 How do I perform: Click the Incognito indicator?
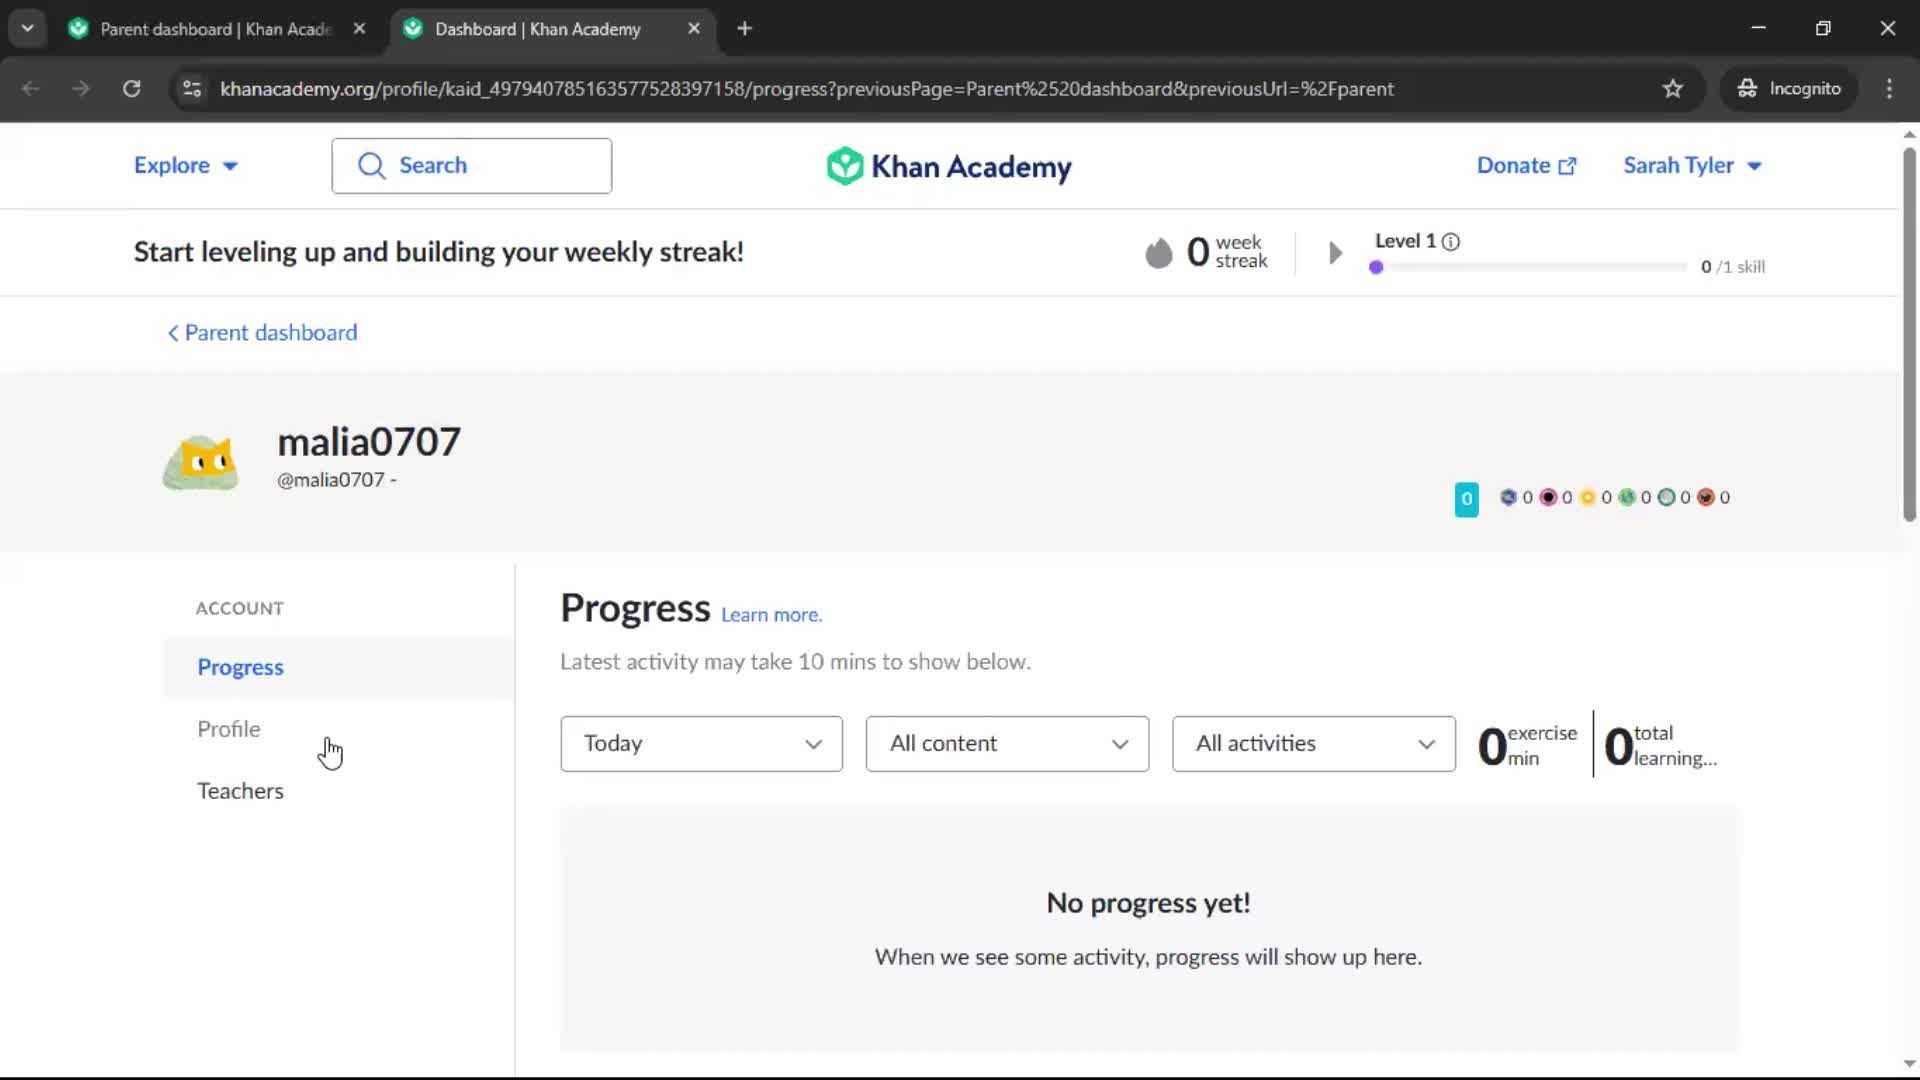coord(1789,89)
